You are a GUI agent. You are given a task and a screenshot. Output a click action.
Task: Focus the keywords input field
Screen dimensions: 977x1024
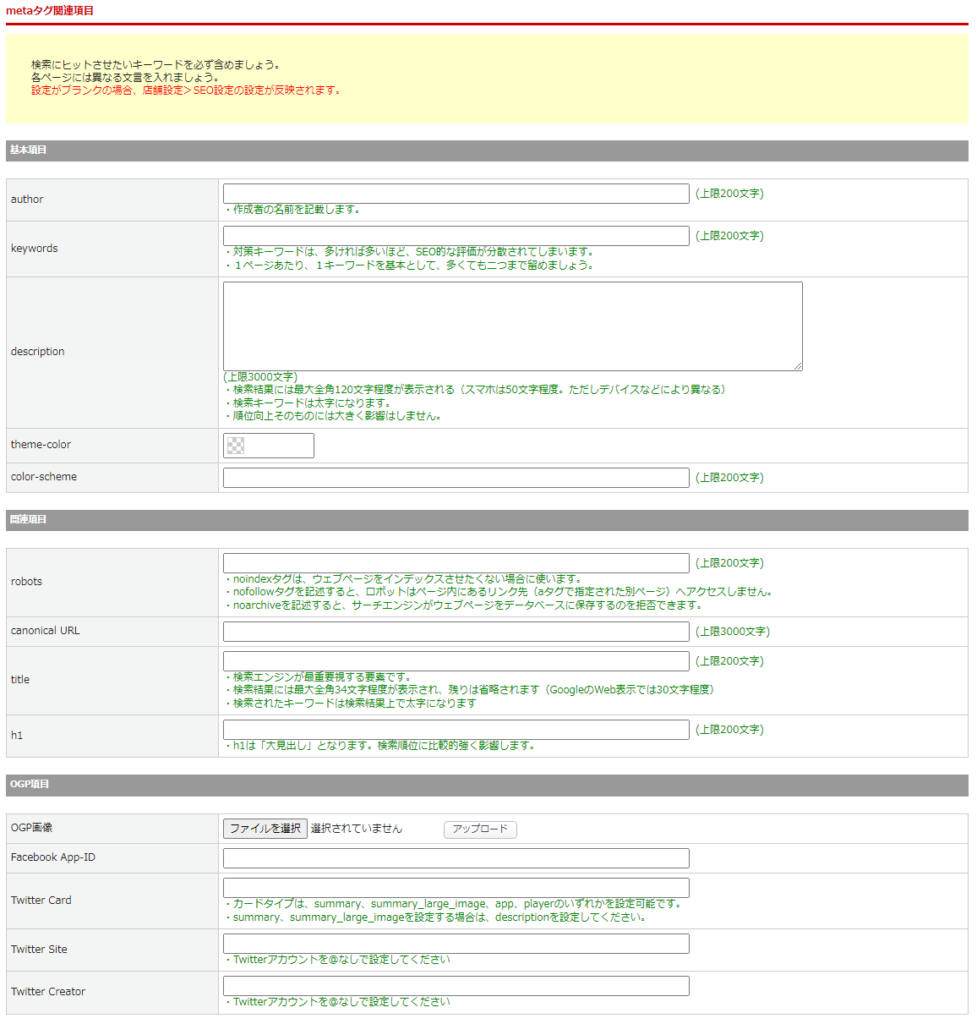pyautogui.click(x=456, y=236)
